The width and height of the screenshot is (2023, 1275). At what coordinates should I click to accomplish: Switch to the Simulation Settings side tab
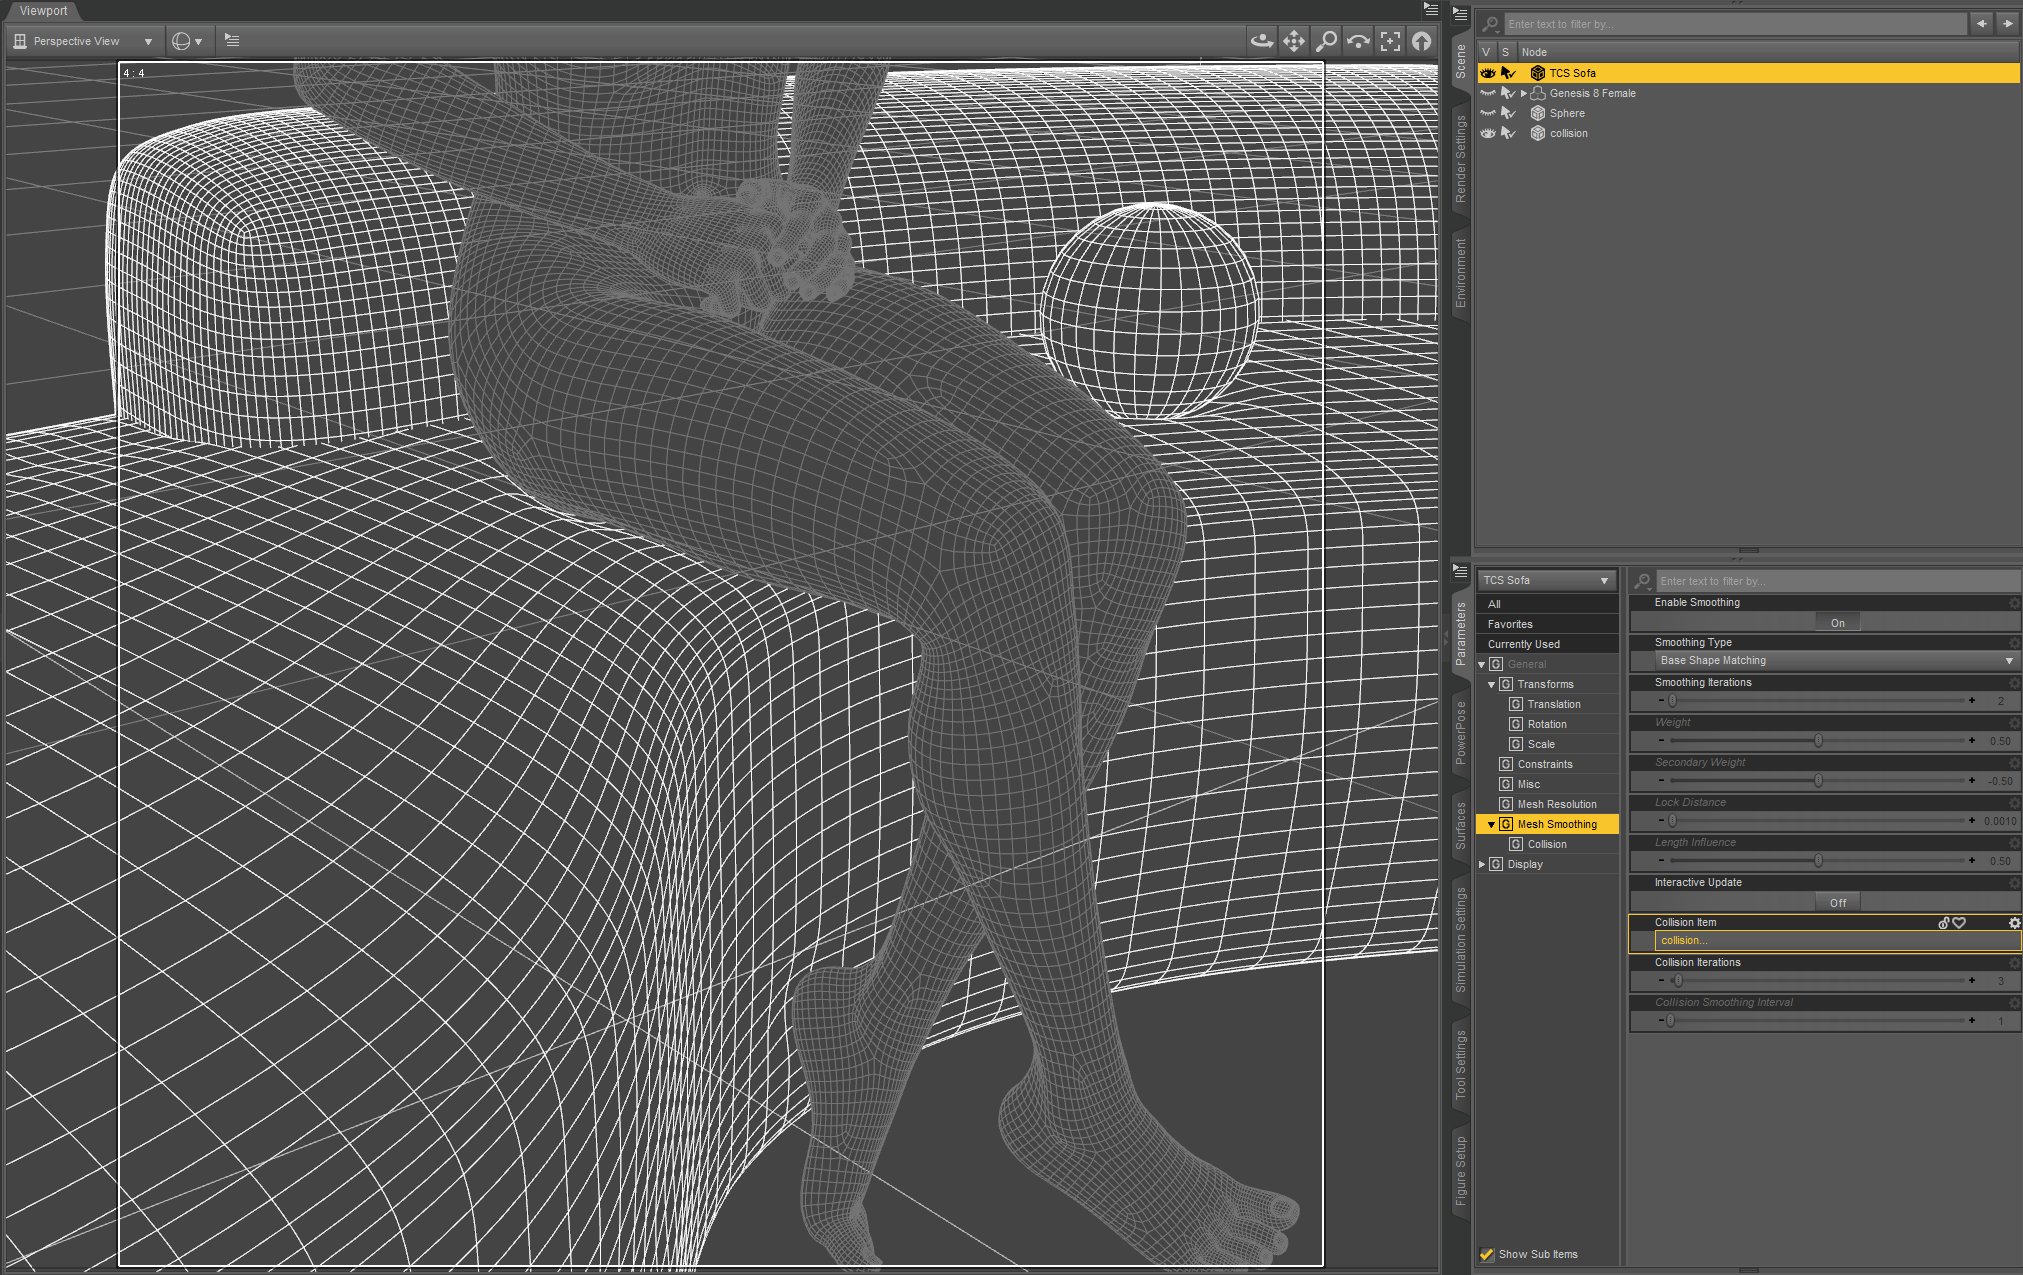1461,940
